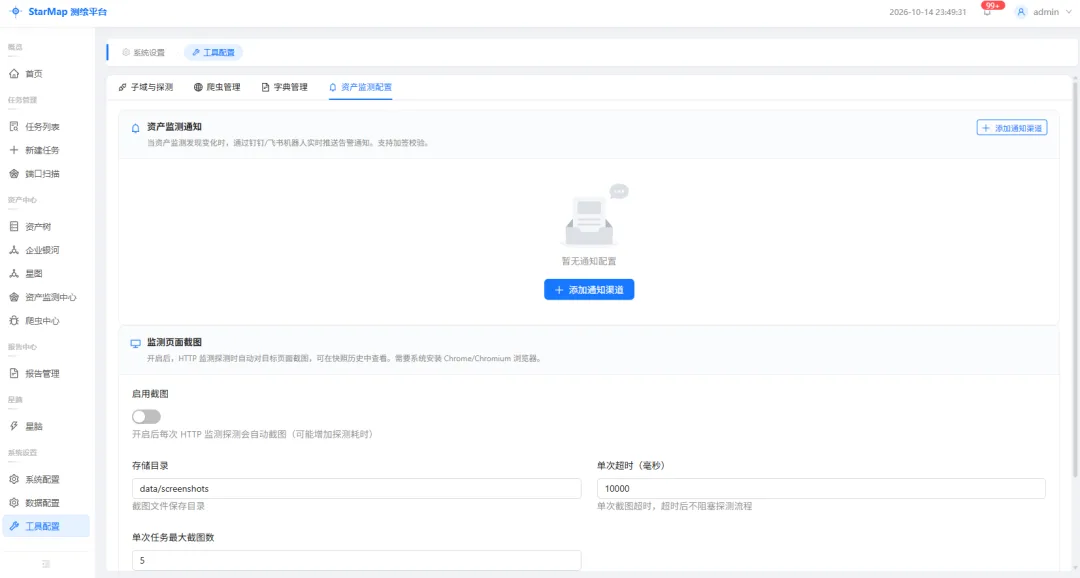Switch to the 子域与探测 tab

[x=146, y=87]
